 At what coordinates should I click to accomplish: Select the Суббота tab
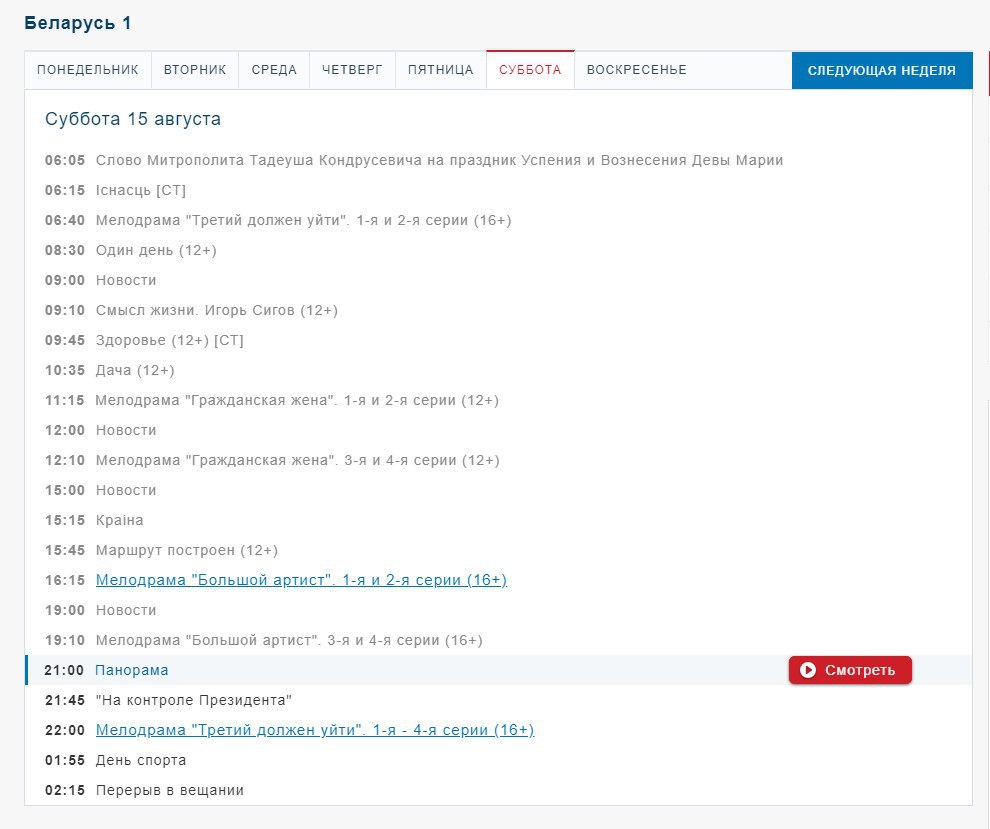tap(530, 70)
